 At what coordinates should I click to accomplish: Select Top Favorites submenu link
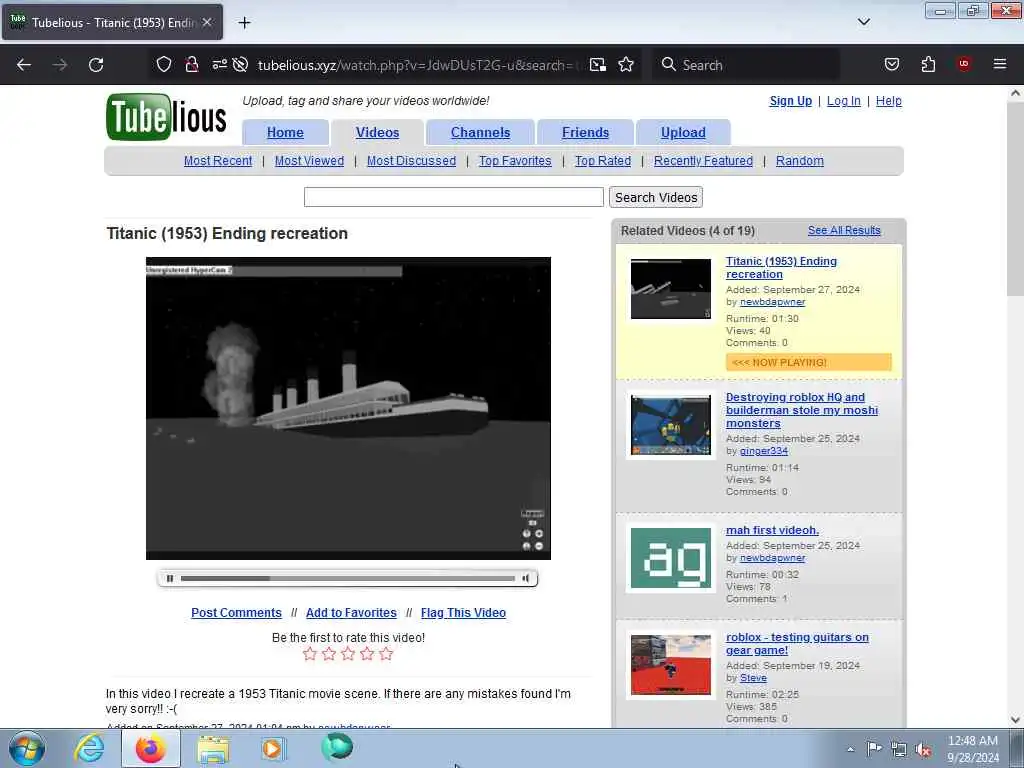(x=515, y=161)
